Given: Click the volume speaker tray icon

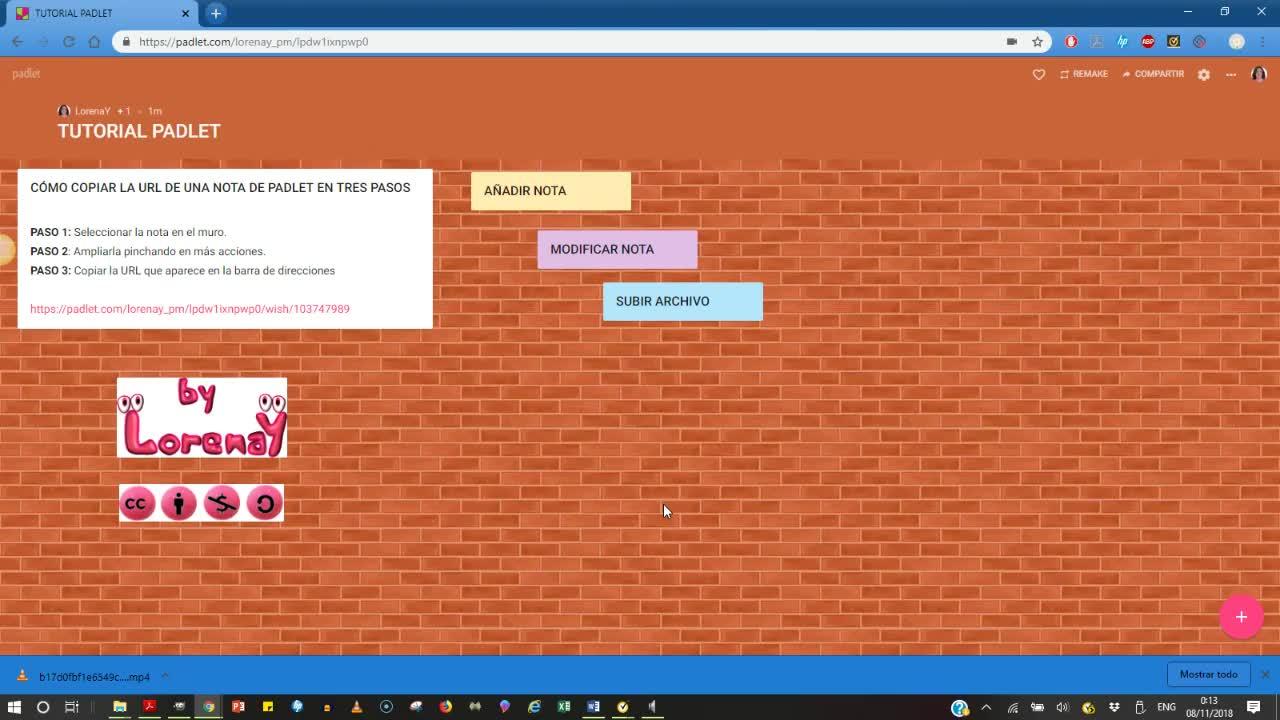Looking at the screenshot, I should coord(1063,707).
